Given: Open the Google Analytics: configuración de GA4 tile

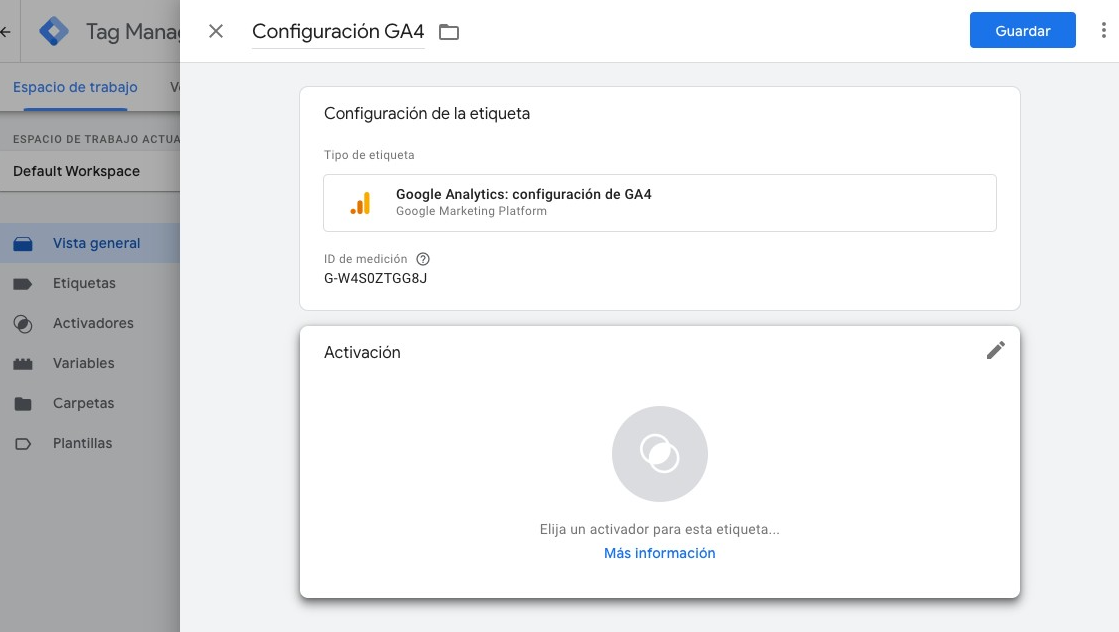Looking at the screenshot, I should pyautogui.click(x=659, y=202).
